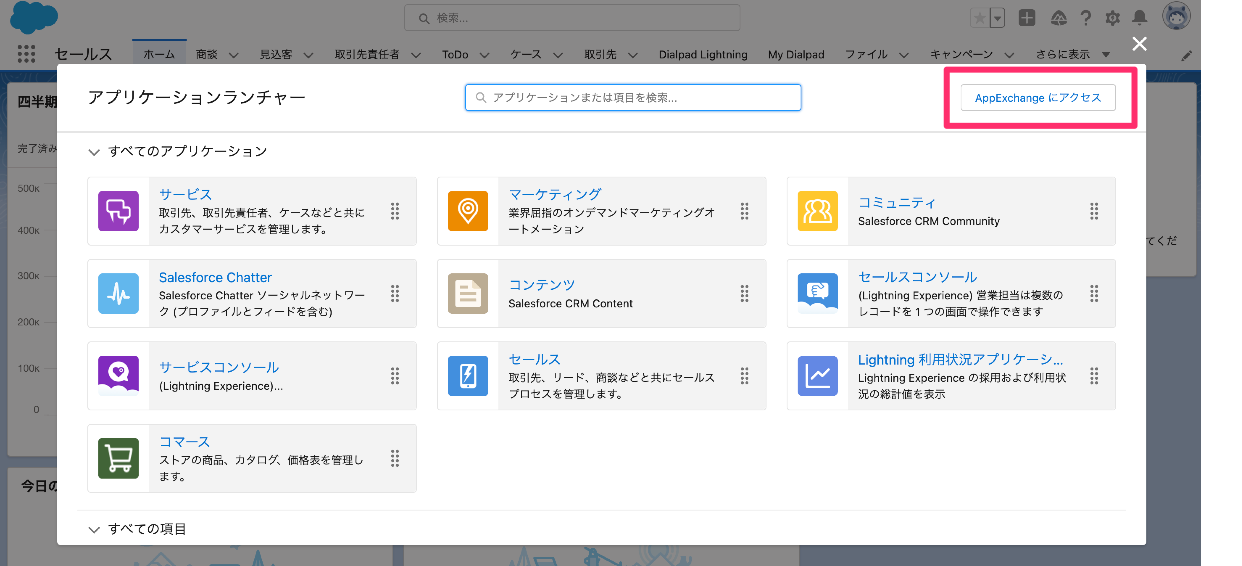Image resolution: width=1242 pixels, height=566 pixels.
Task: Open the App Launcher waffle grid icon
Action: (27, 54)
